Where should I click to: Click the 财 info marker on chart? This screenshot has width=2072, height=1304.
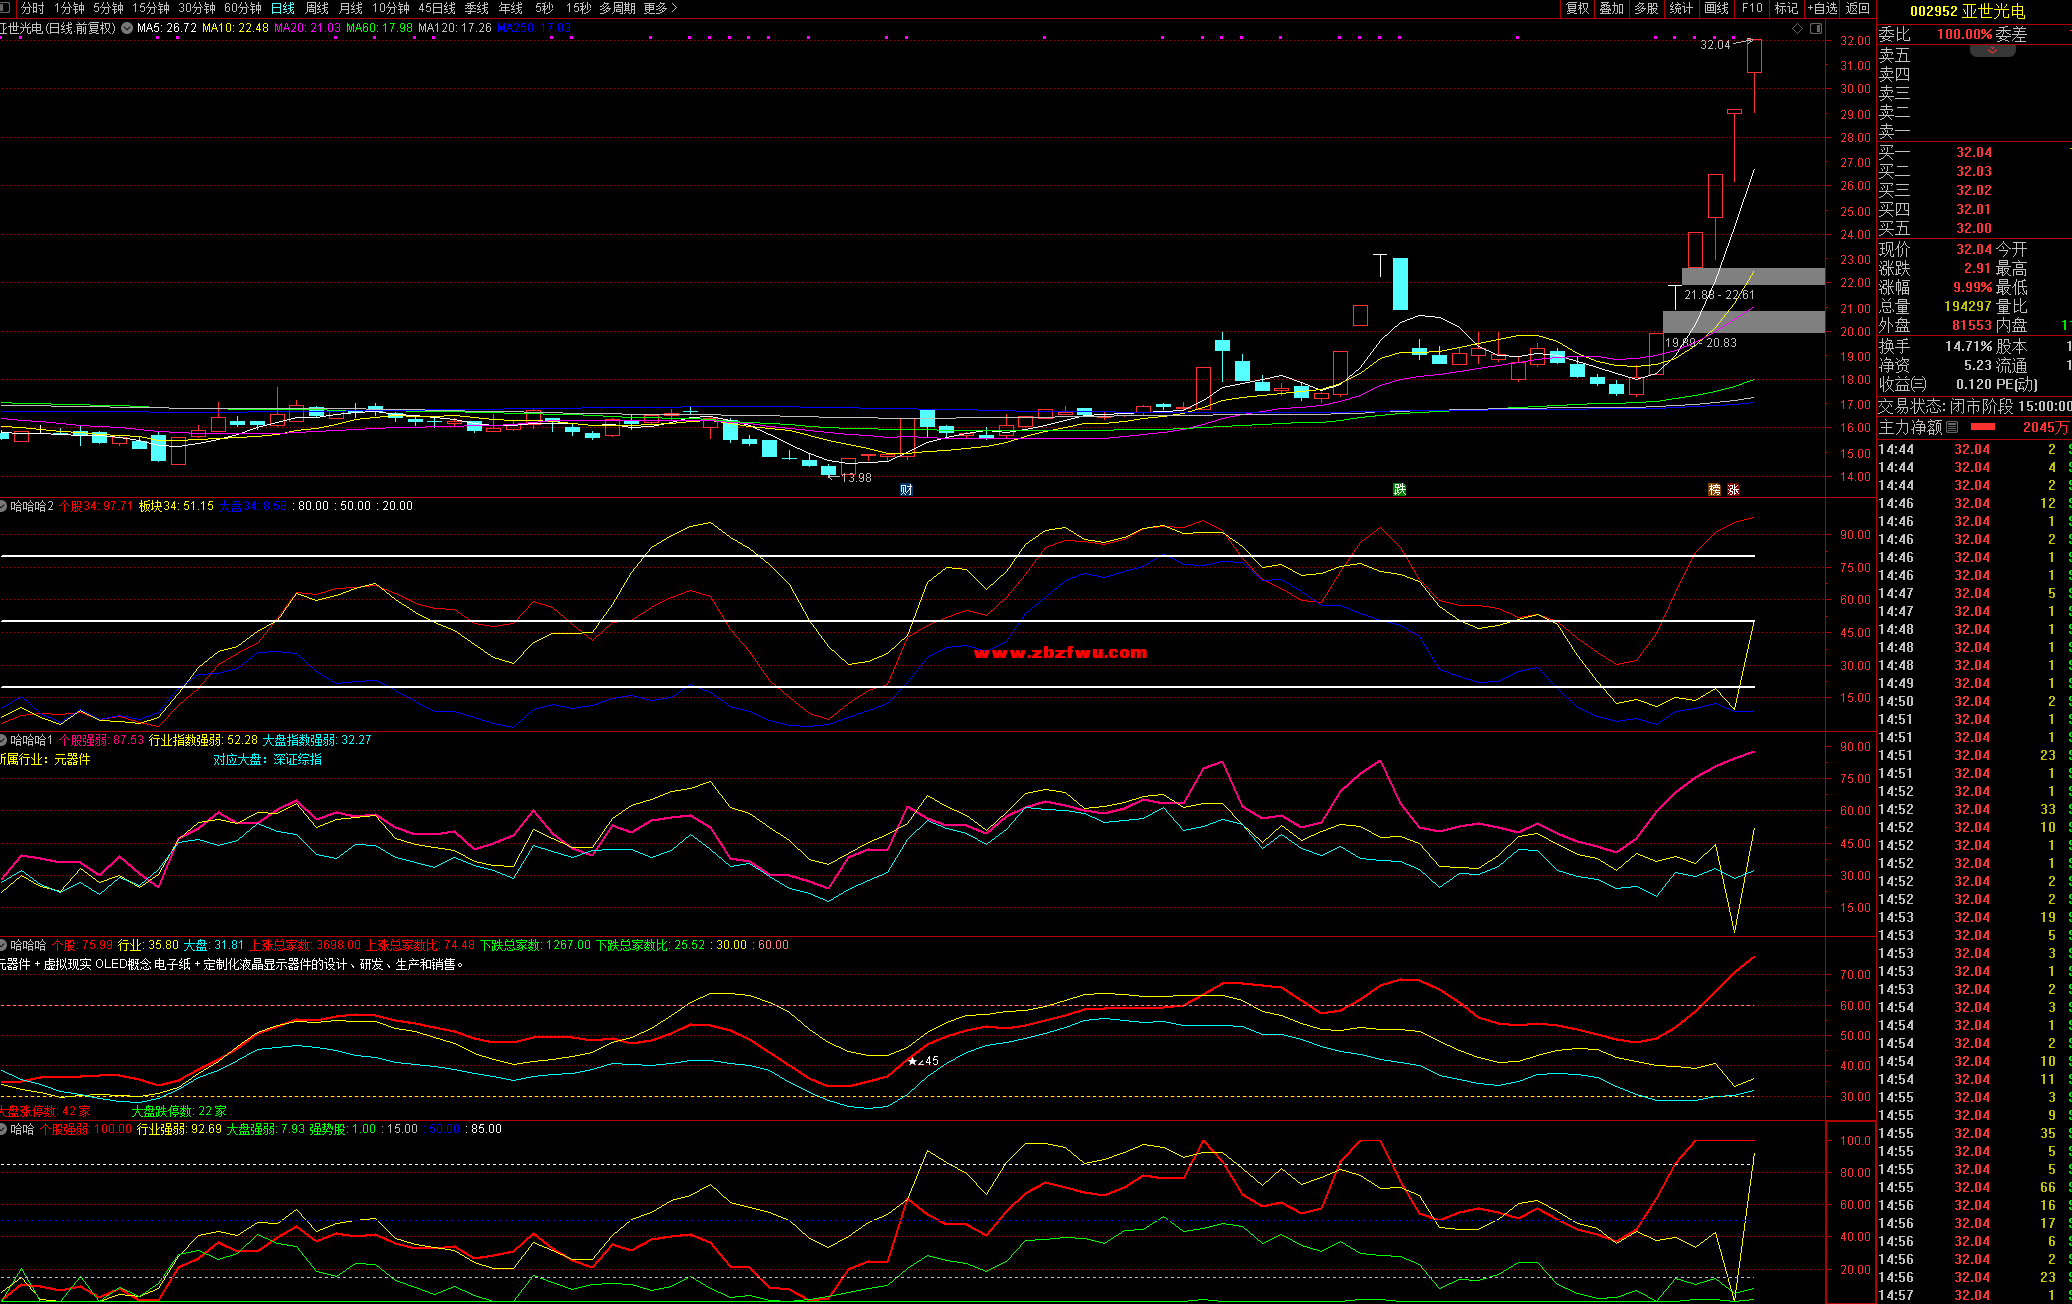[906, 489]
